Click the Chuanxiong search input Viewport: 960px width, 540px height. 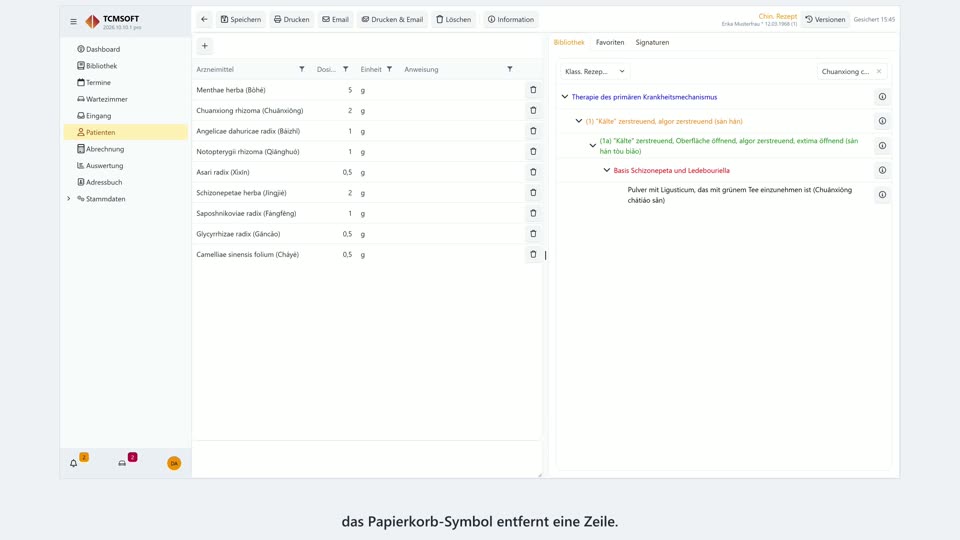click(845, 72)
